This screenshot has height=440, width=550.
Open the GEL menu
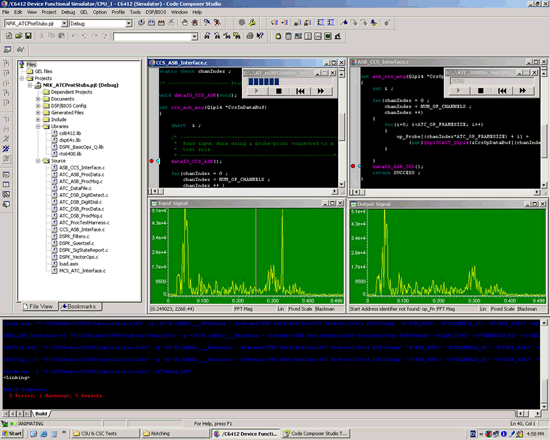coord(84,12)
